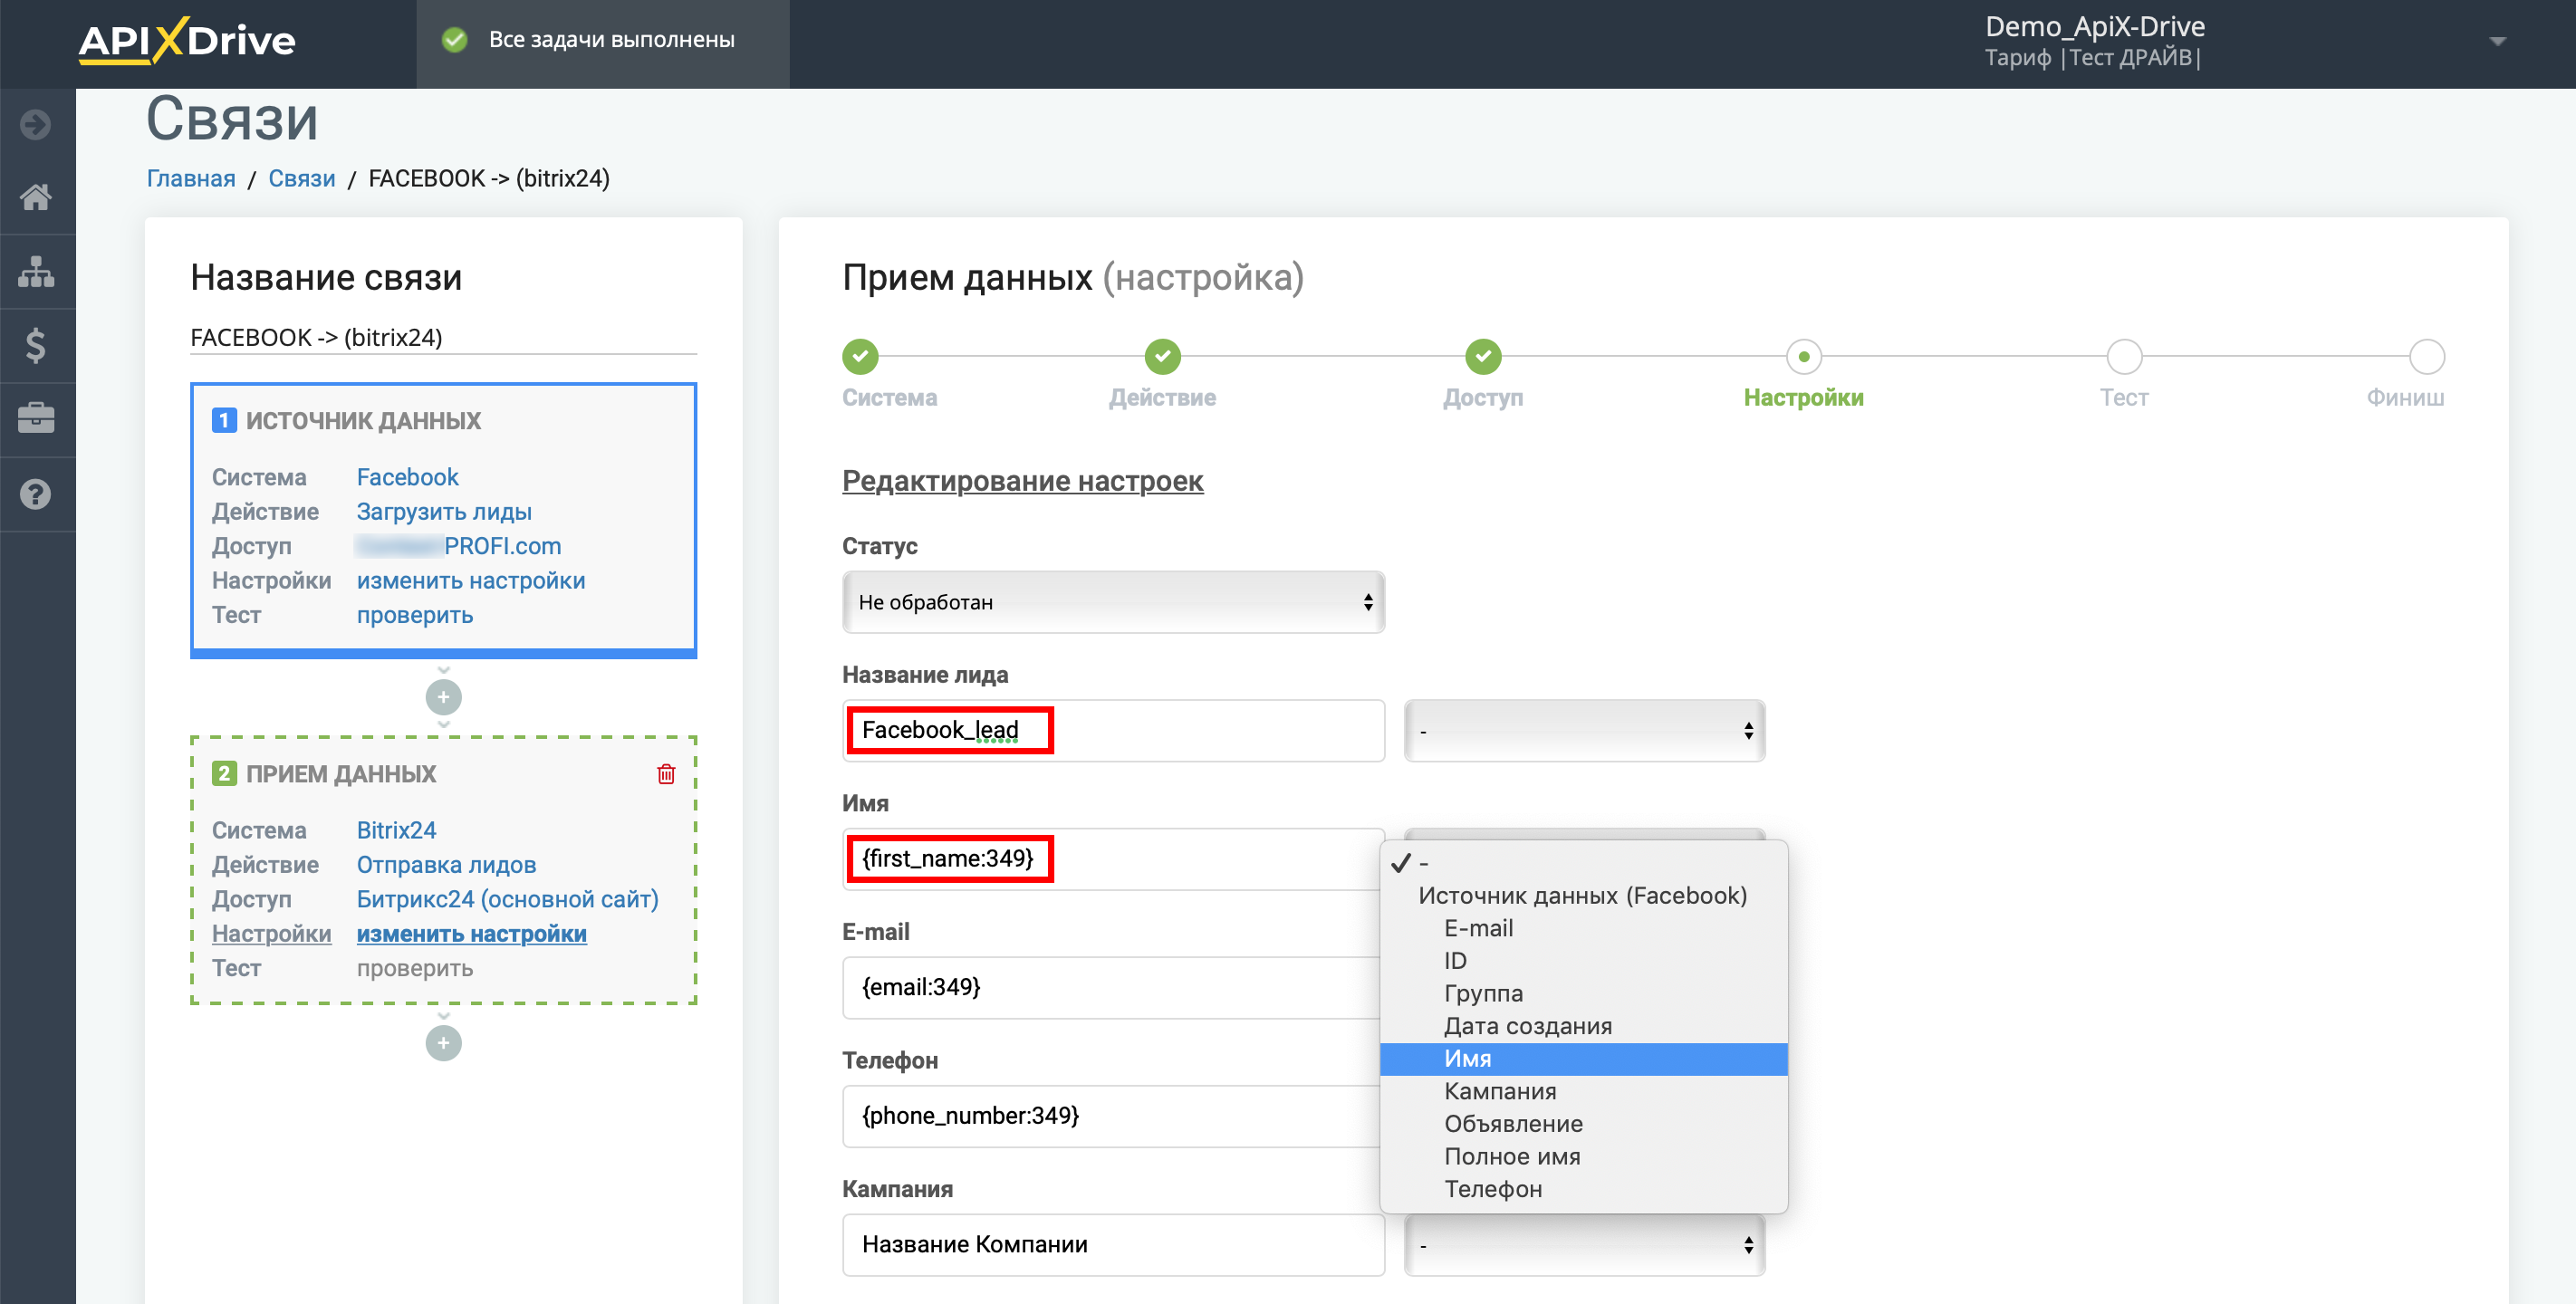Image resolution: width=2576 pixels, height=1304 pixels.
Task: Open the Статус dropdown Не обработан
Action: (1113, 602)
